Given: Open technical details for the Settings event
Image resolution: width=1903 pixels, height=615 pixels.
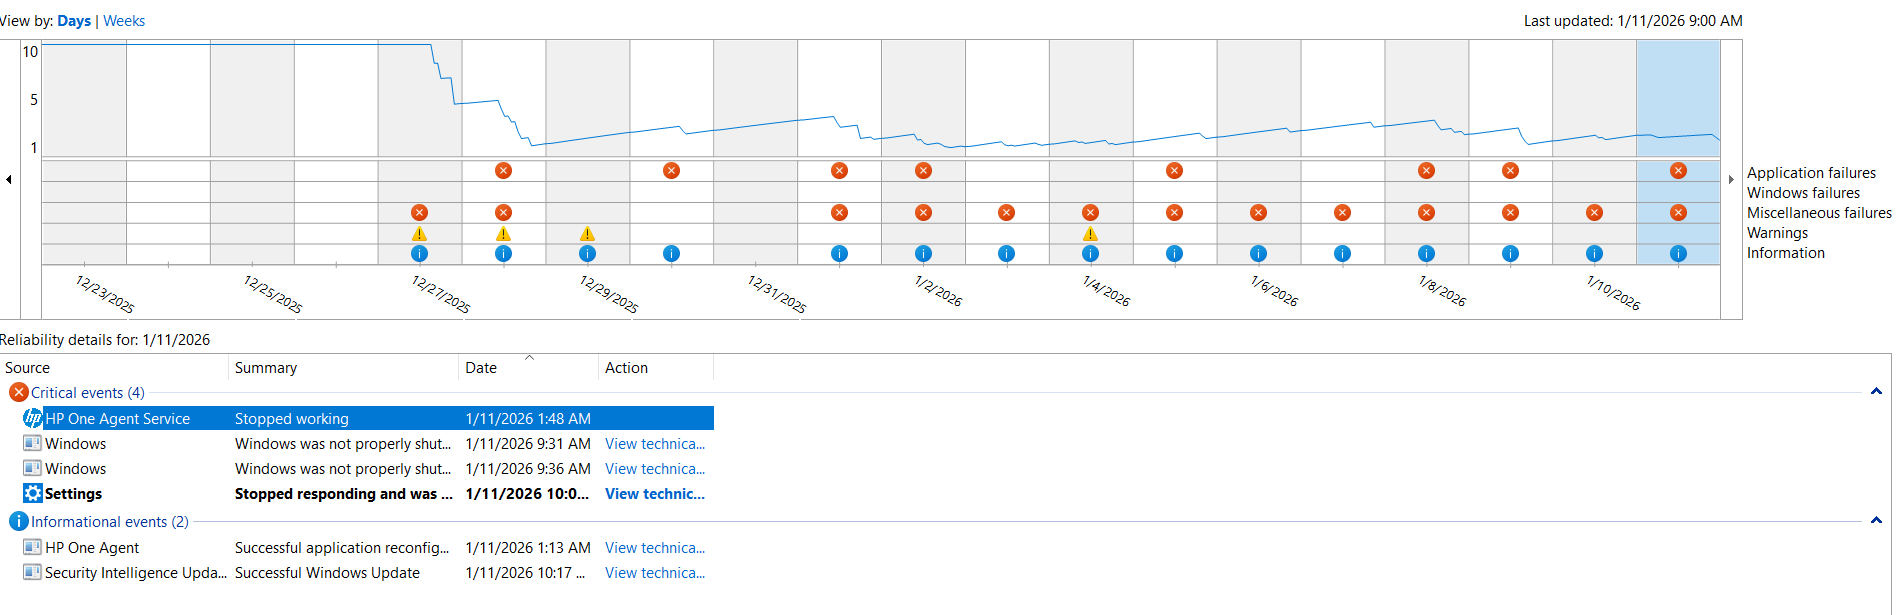Looking at the screenshot, I should point(655,493).
